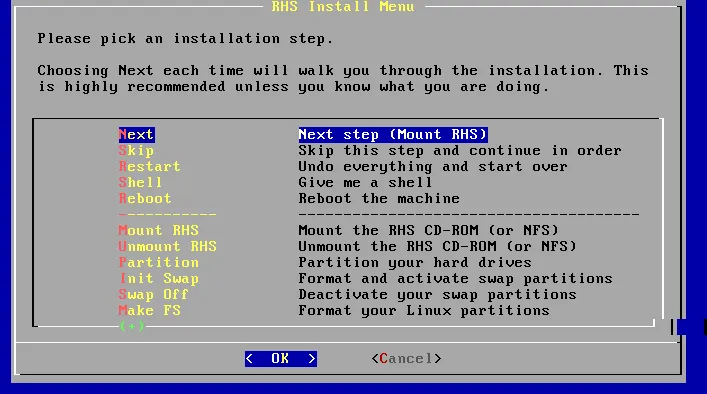Click 'Mount the RHS CD-ROM (or NFS)' text
Screen dimensions: 707x394
click(x=428, y=230)
